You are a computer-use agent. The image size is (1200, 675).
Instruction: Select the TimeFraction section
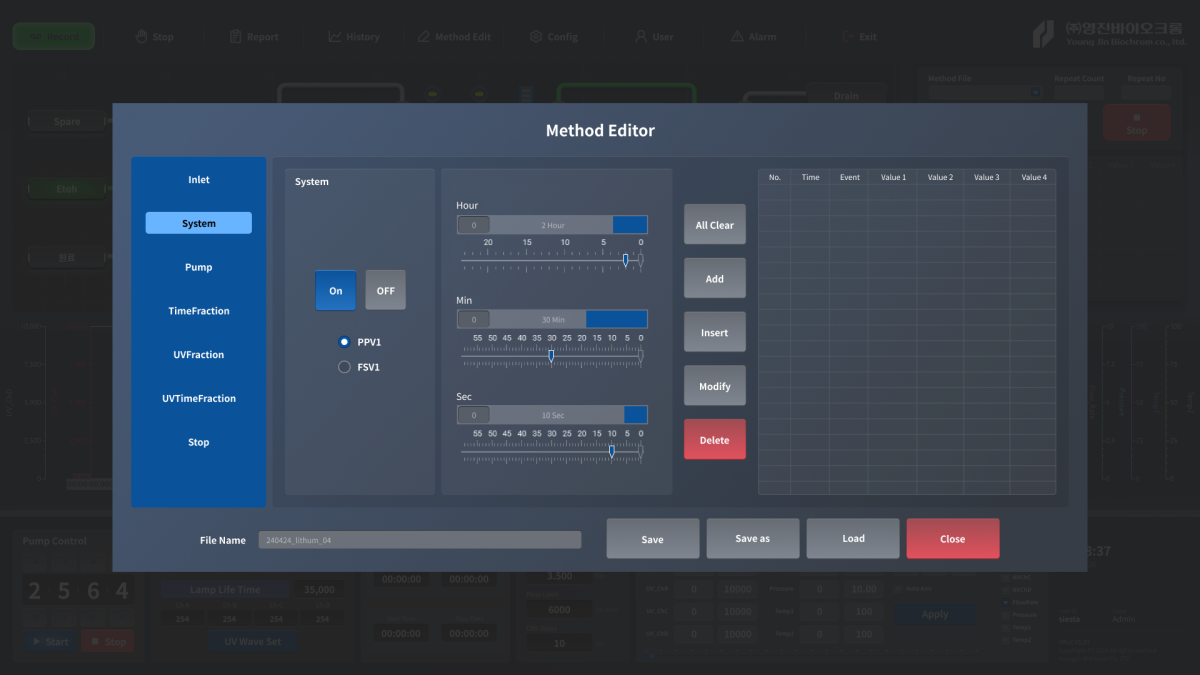199,311
